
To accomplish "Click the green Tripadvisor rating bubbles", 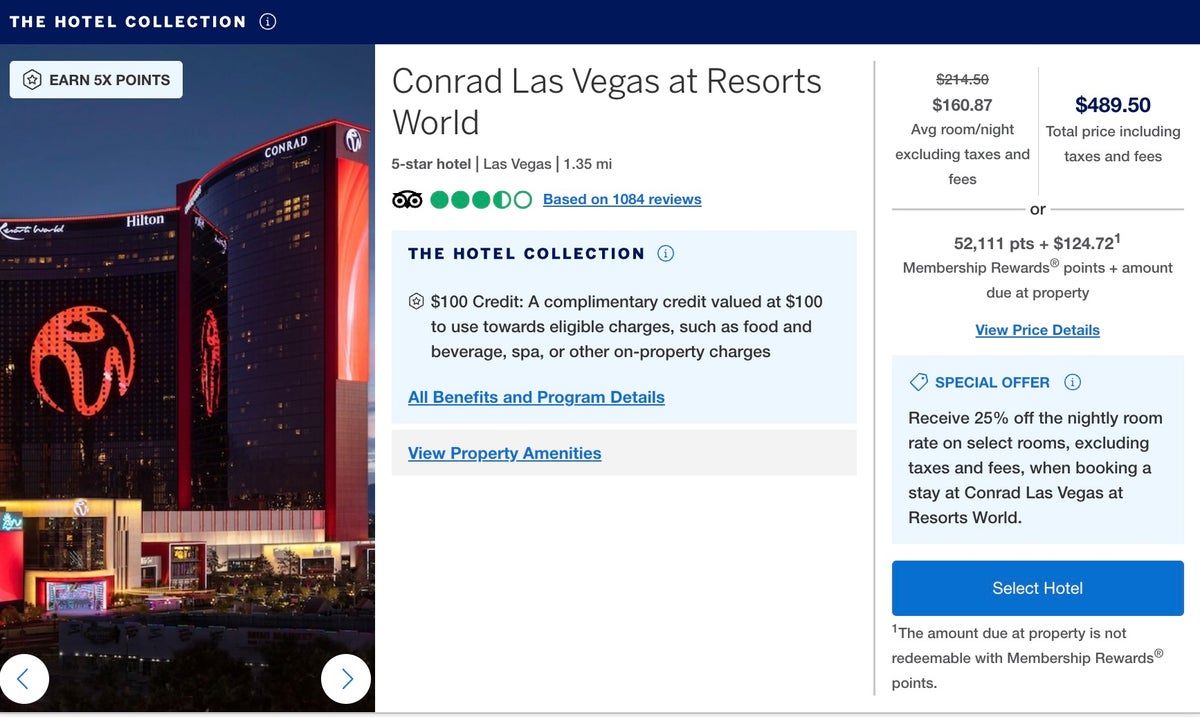I will pyautogui.click(x=481, y=199).
